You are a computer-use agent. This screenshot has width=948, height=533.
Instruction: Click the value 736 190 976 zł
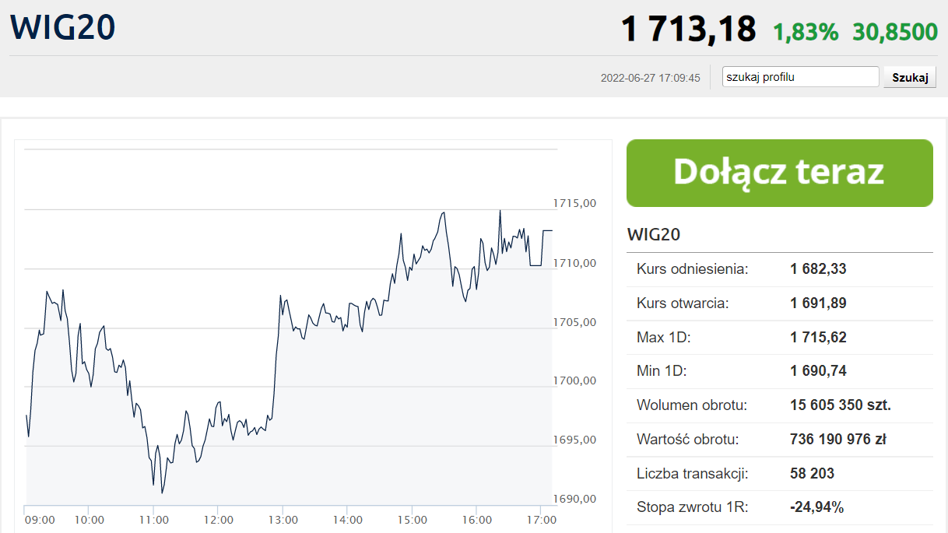[838, 439]
